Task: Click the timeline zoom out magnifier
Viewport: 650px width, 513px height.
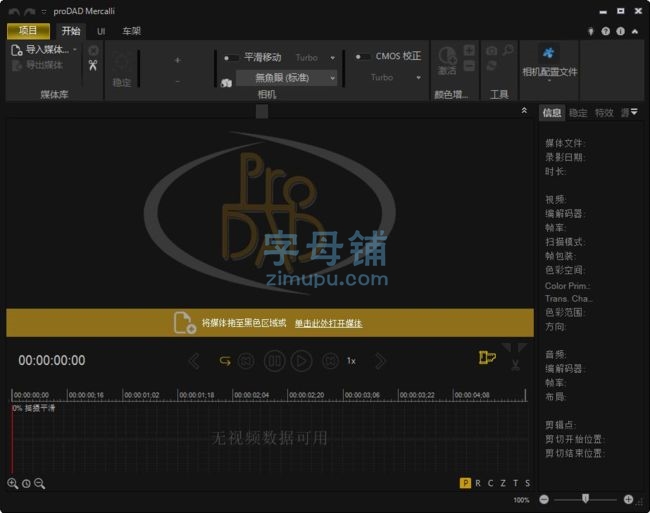Action: (39, 483)
